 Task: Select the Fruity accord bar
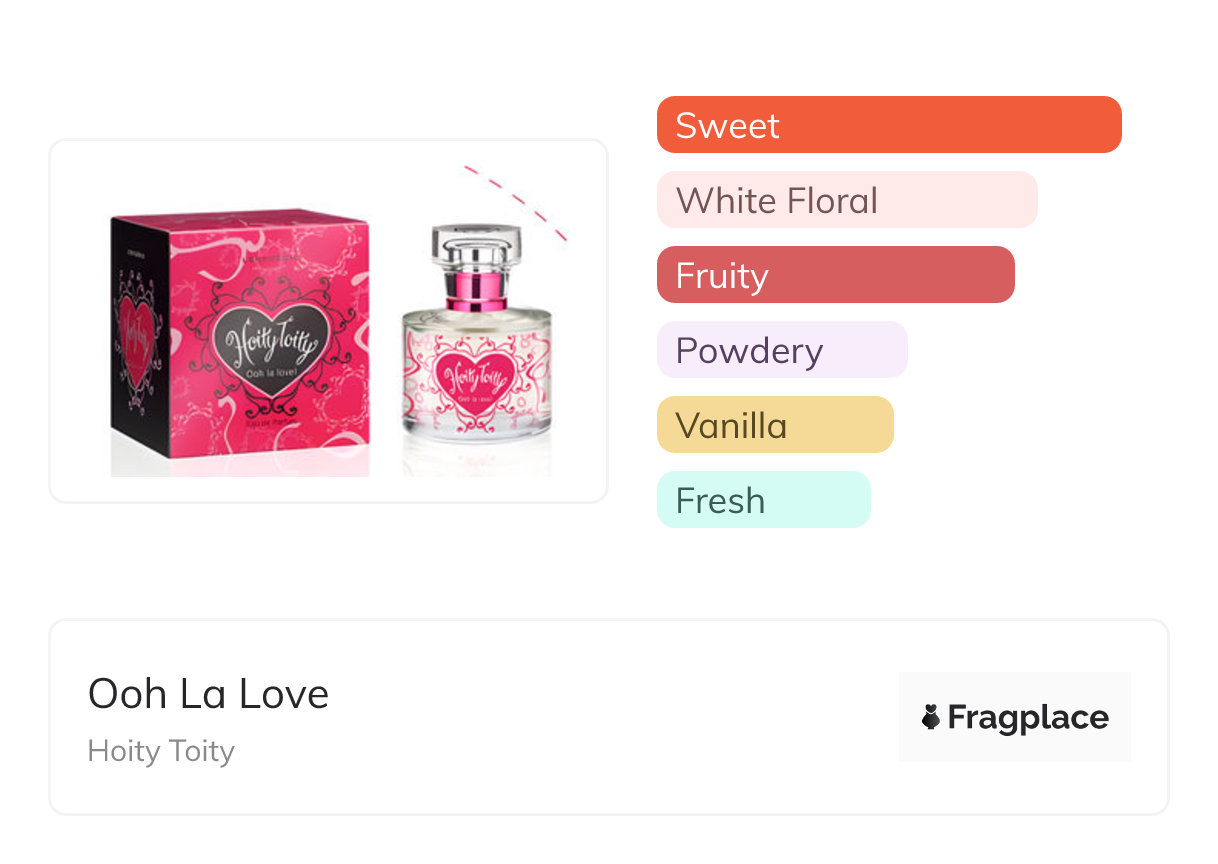(x=836, y=275)
